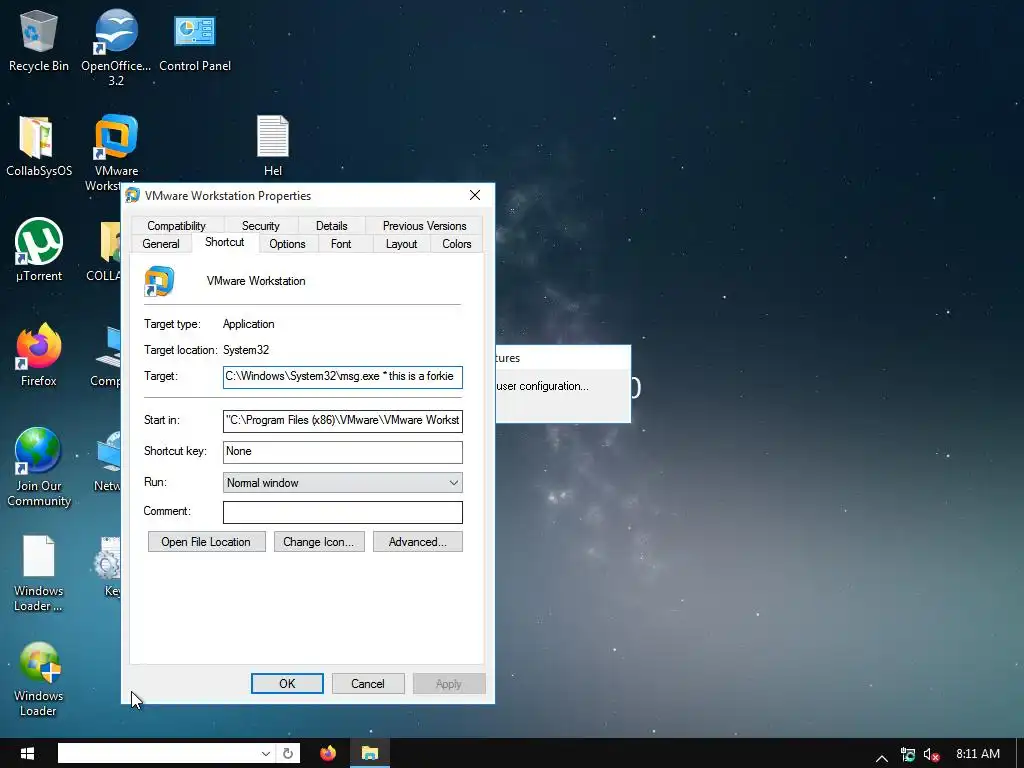Open File Explorer from the taskbar
Viewport: 1024px width, 768px height.
370,753
